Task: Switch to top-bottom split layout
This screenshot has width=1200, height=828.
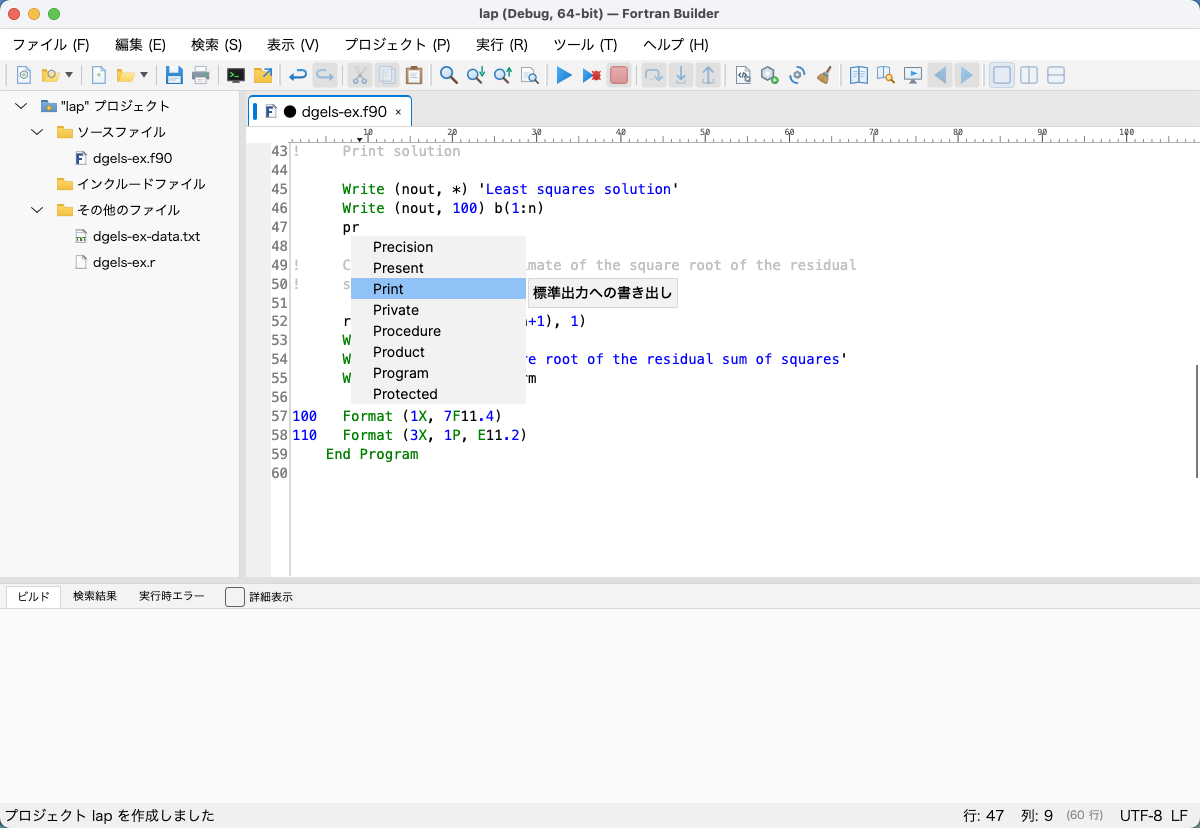Action: (x=1055, y=75)
